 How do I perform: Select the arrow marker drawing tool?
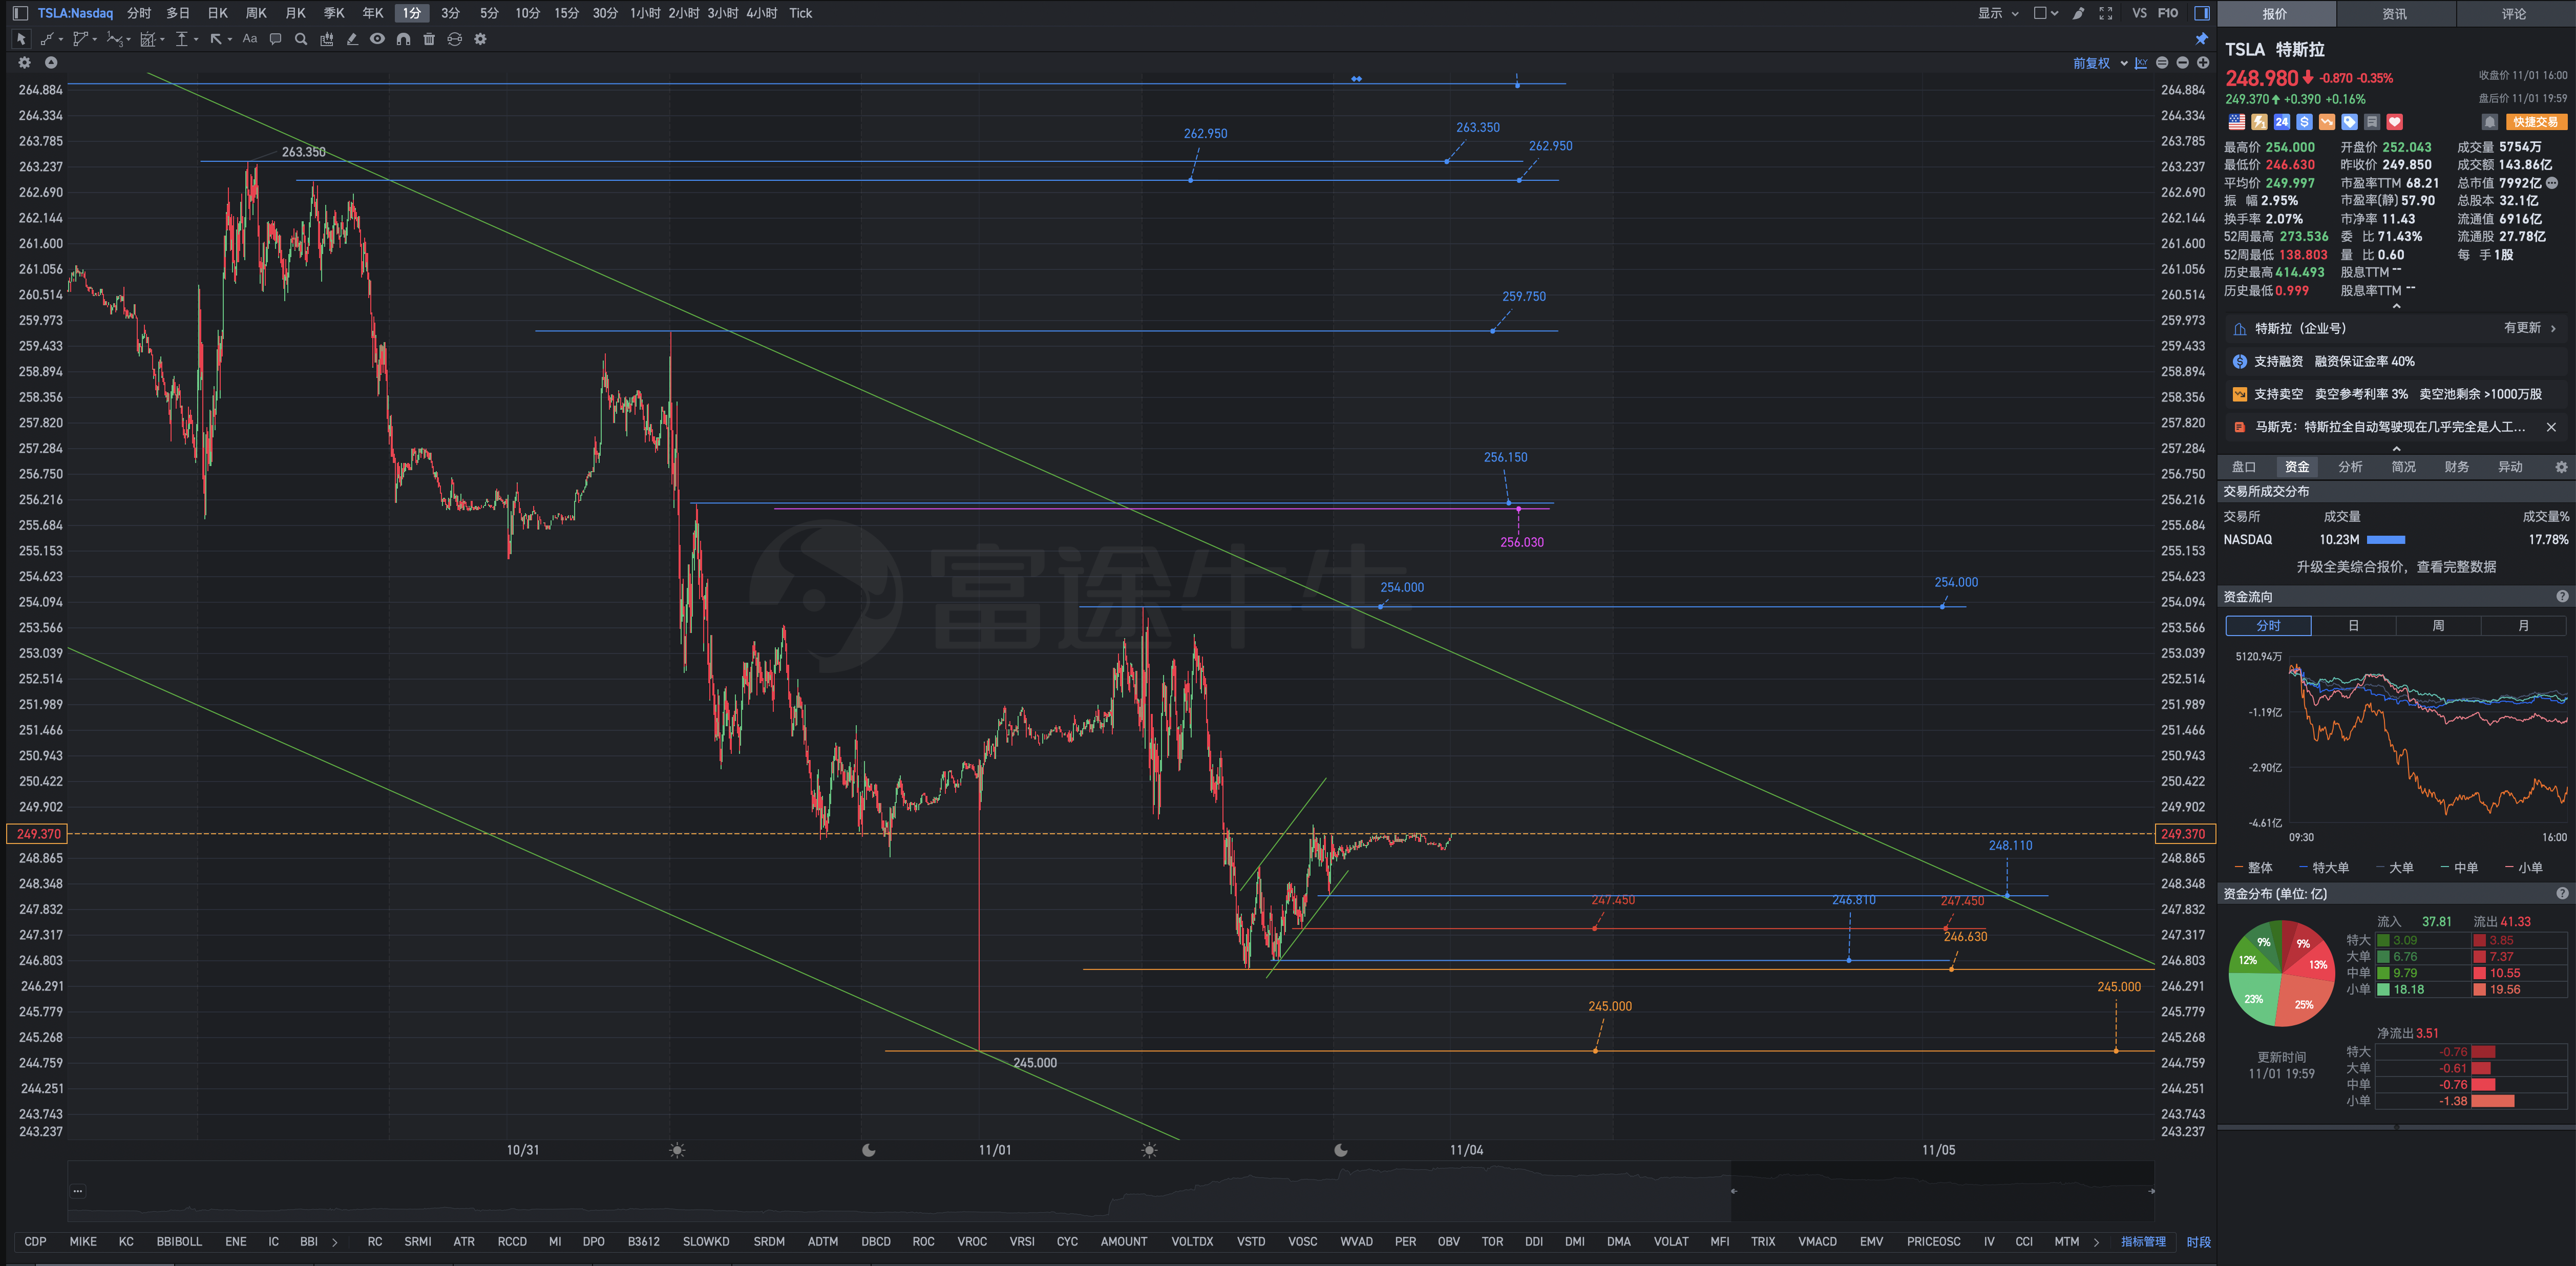click(x=216, y=39)
